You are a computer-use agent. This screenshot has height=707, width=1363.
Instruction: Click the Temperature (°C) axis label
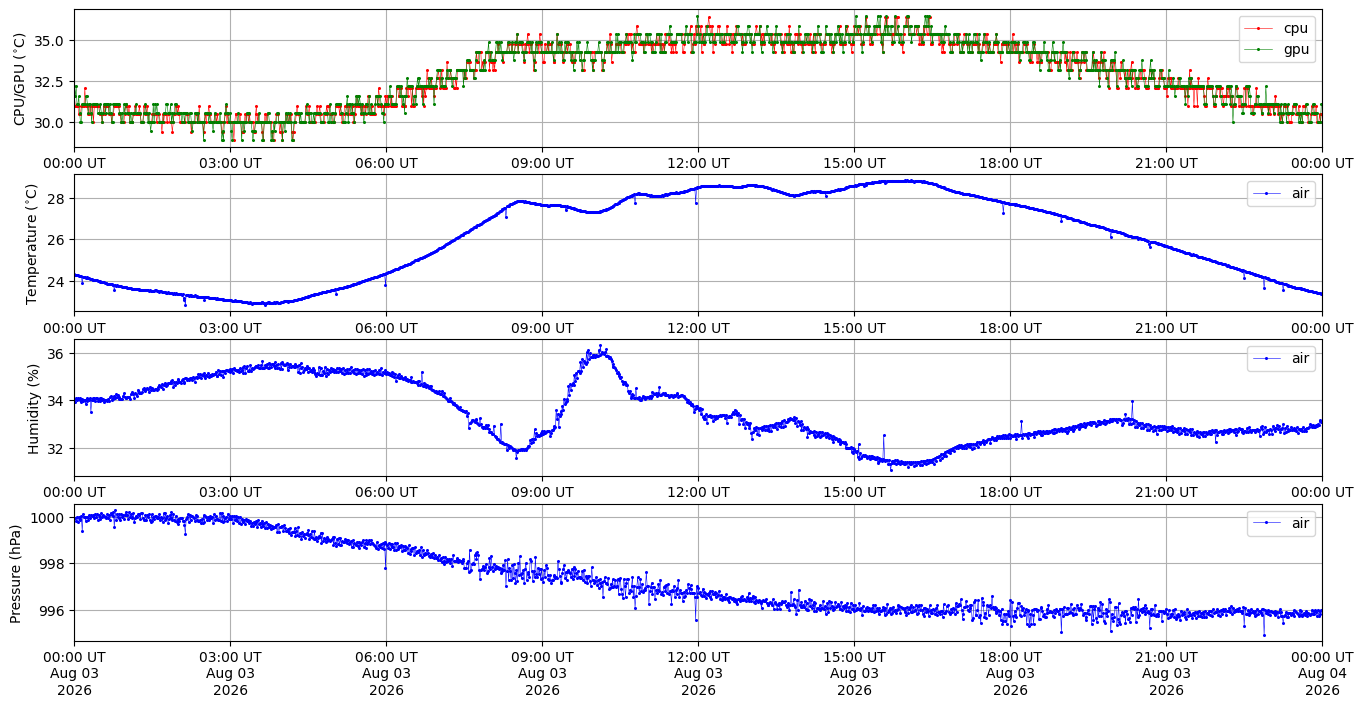point(31,243)
